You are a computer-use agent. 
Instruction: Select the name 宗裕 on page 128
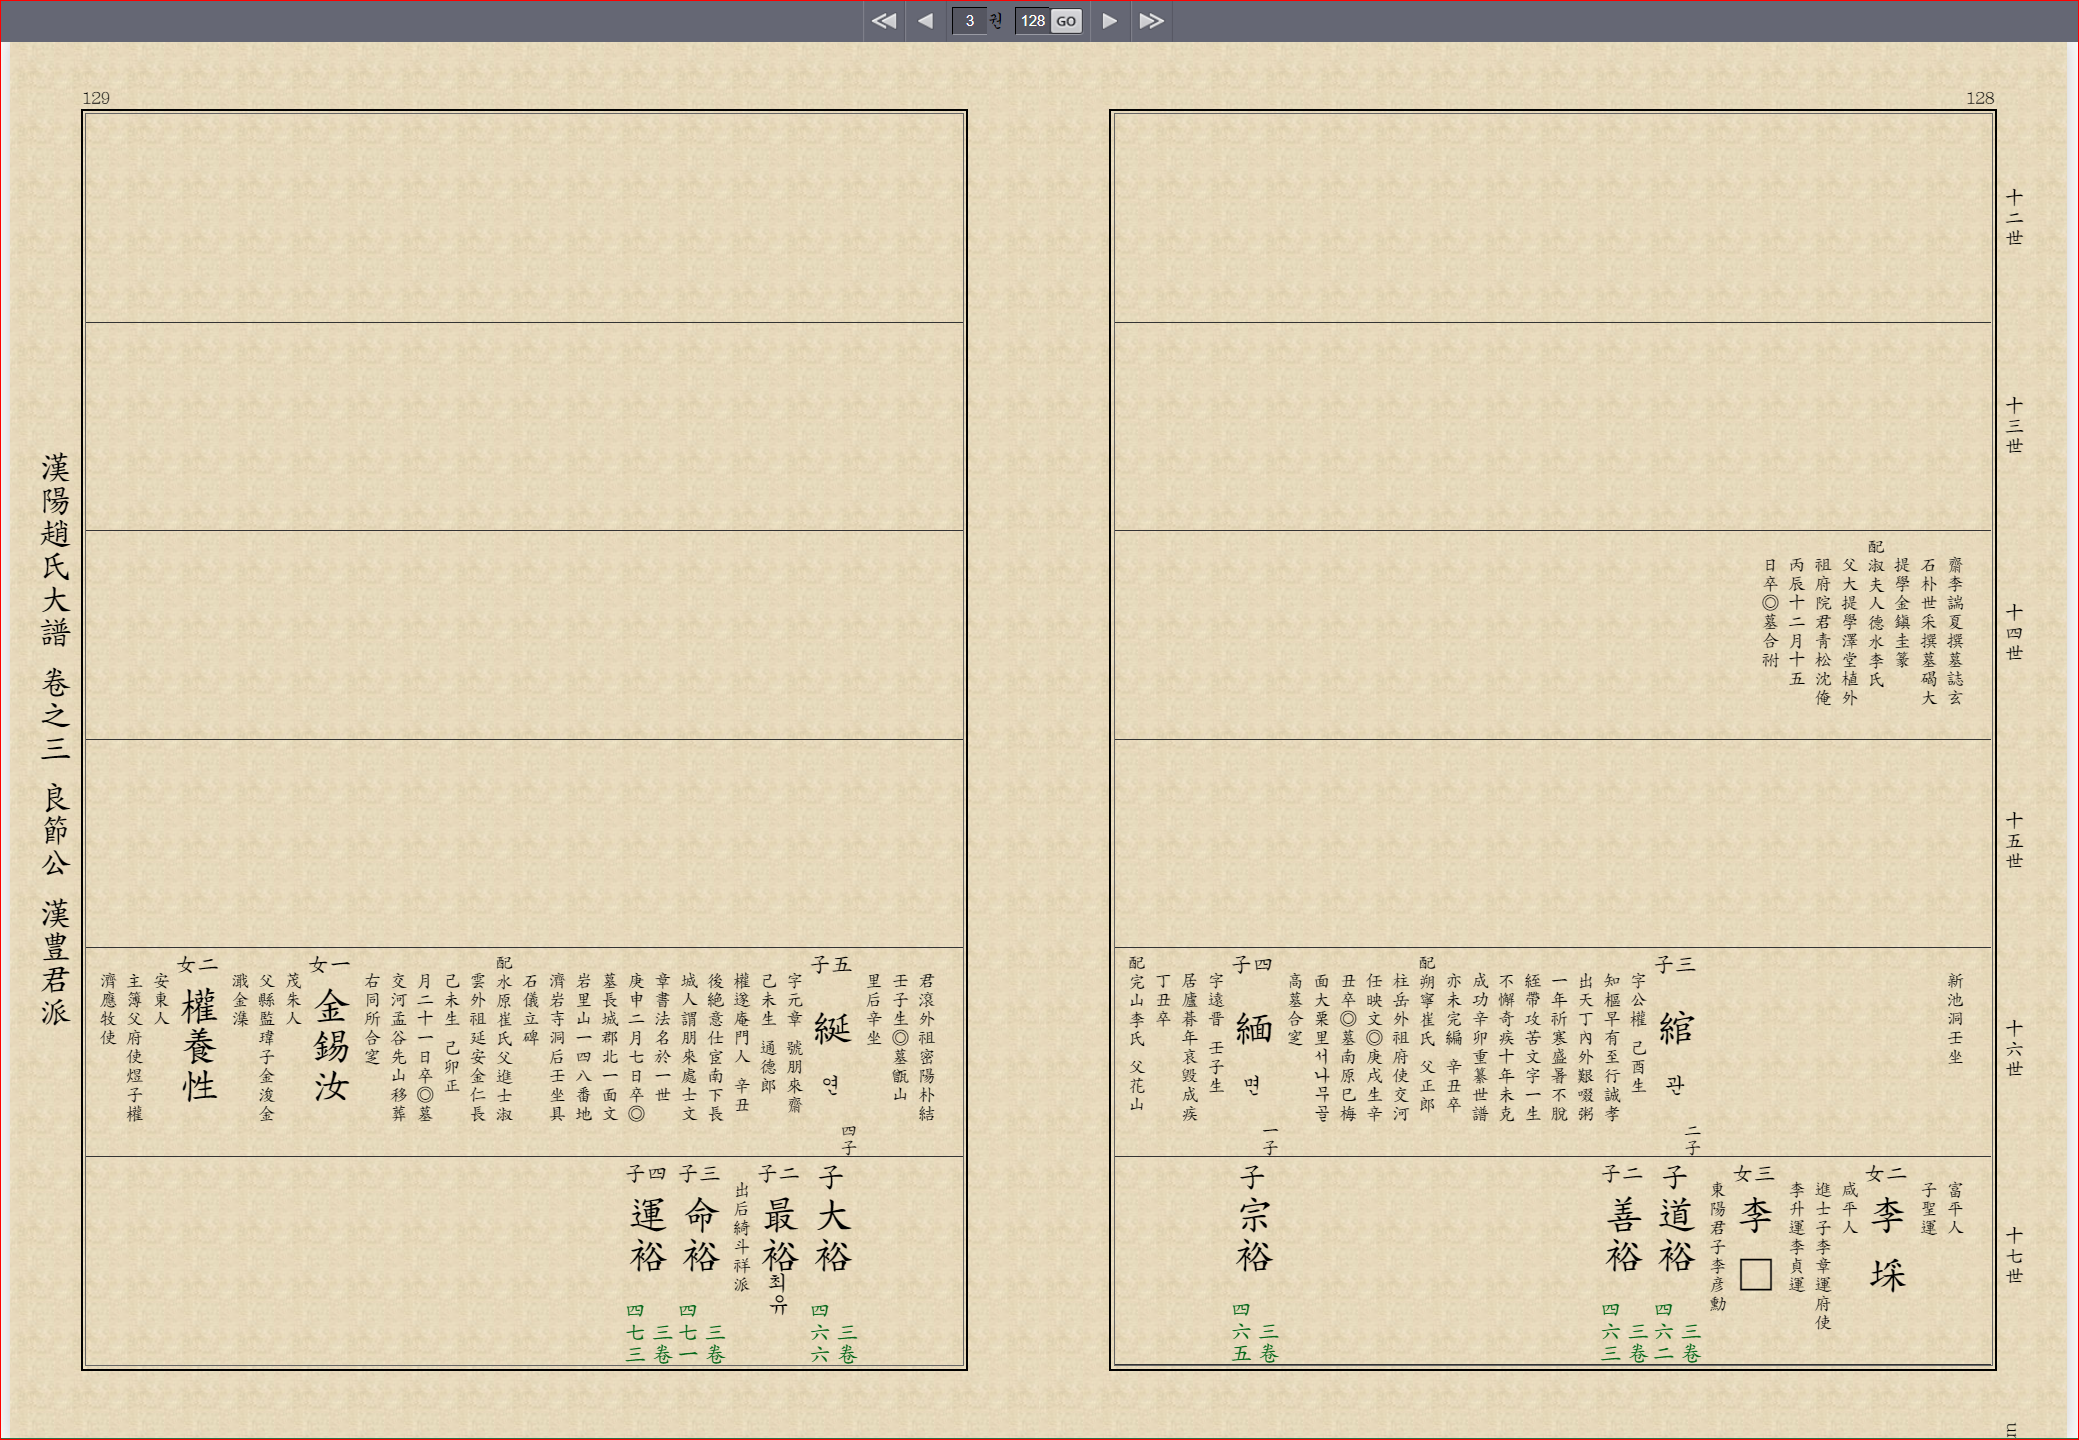[x=1254, y=1236]
